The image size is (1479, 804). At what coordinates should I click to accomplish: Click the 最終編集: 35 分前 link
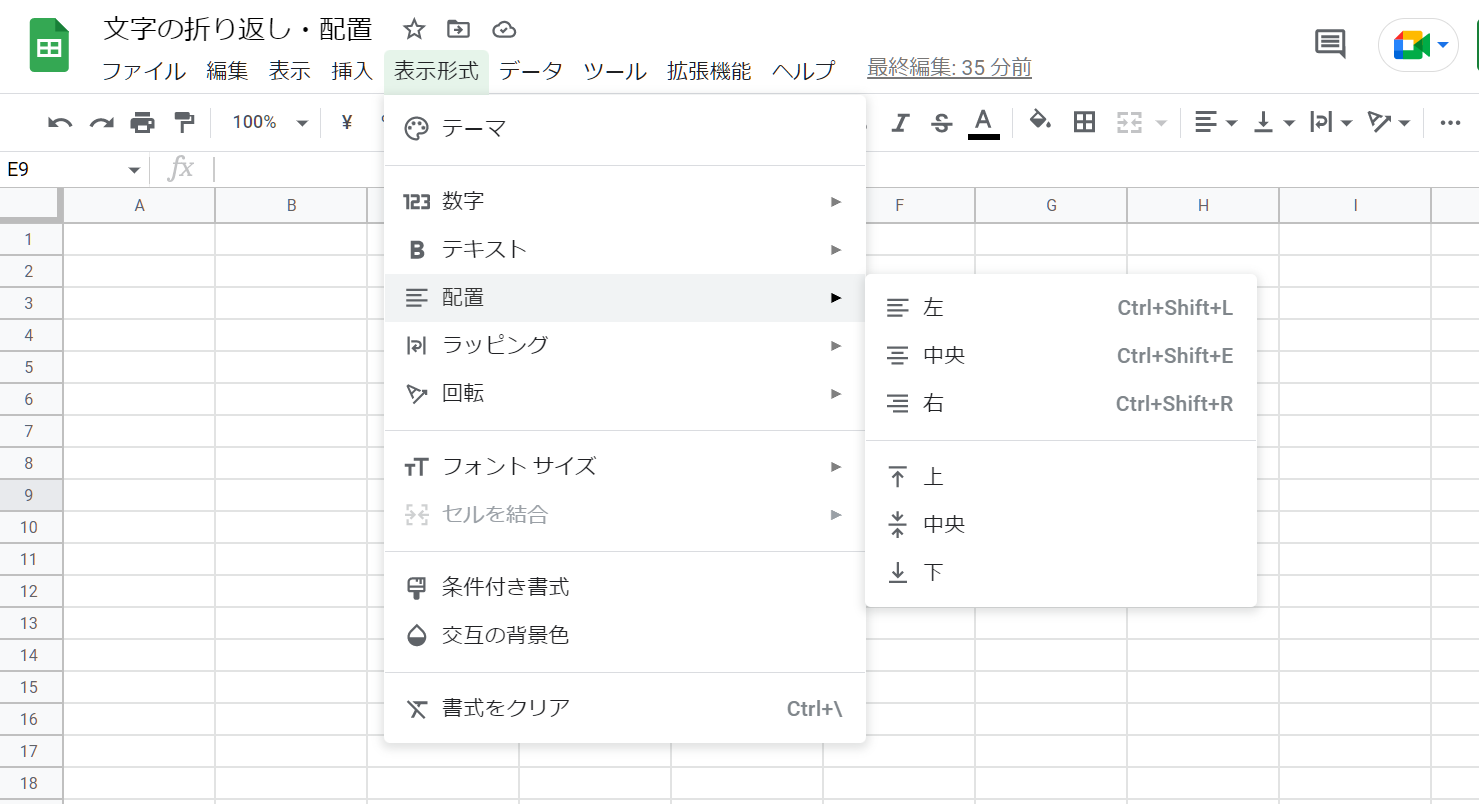tap(948, 68)
